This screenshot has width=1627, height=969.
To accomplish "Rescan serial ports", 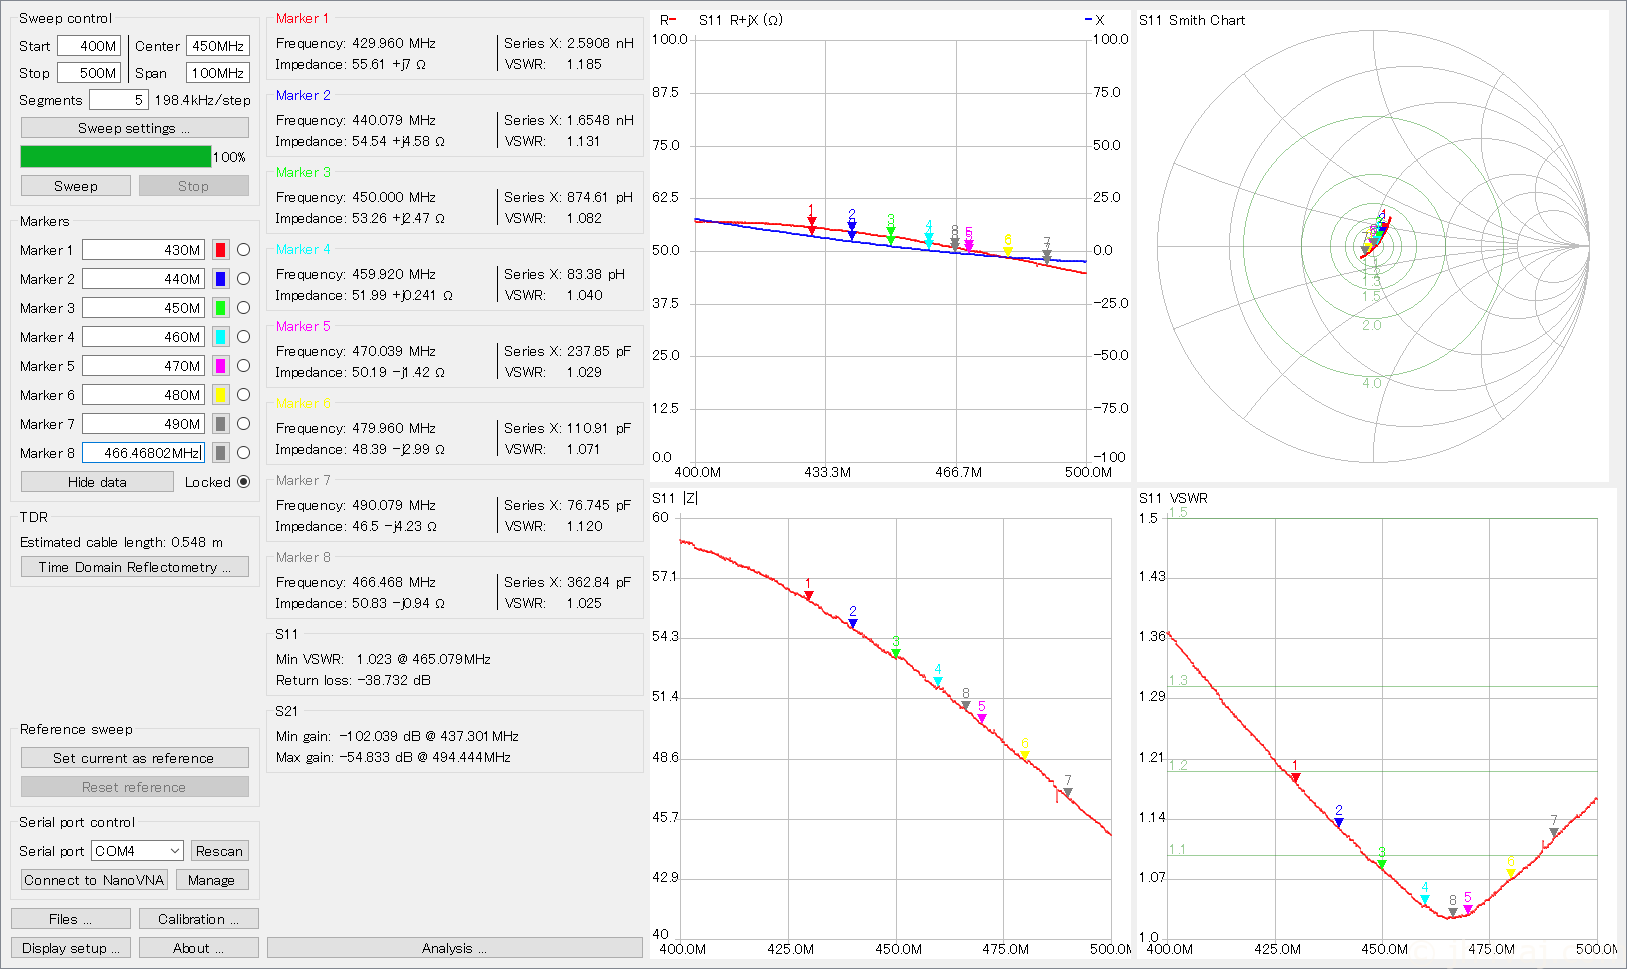I will [x=219, y=851].
